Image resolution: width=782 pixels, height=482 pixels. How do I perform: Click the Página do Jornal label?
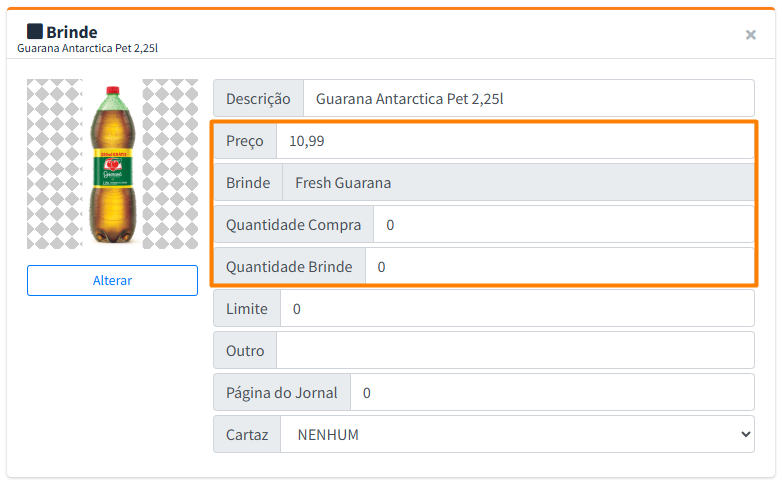[281, 393]
